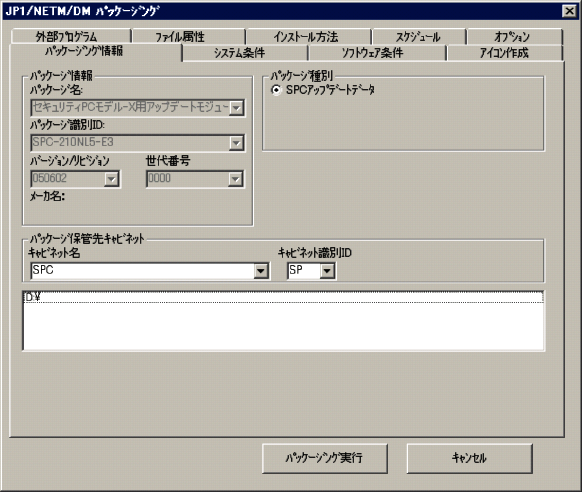Screen dimensions: 582x492
Task: Expand the パッケージ識別ID dropdown arrow
Action: pos(236,143)
